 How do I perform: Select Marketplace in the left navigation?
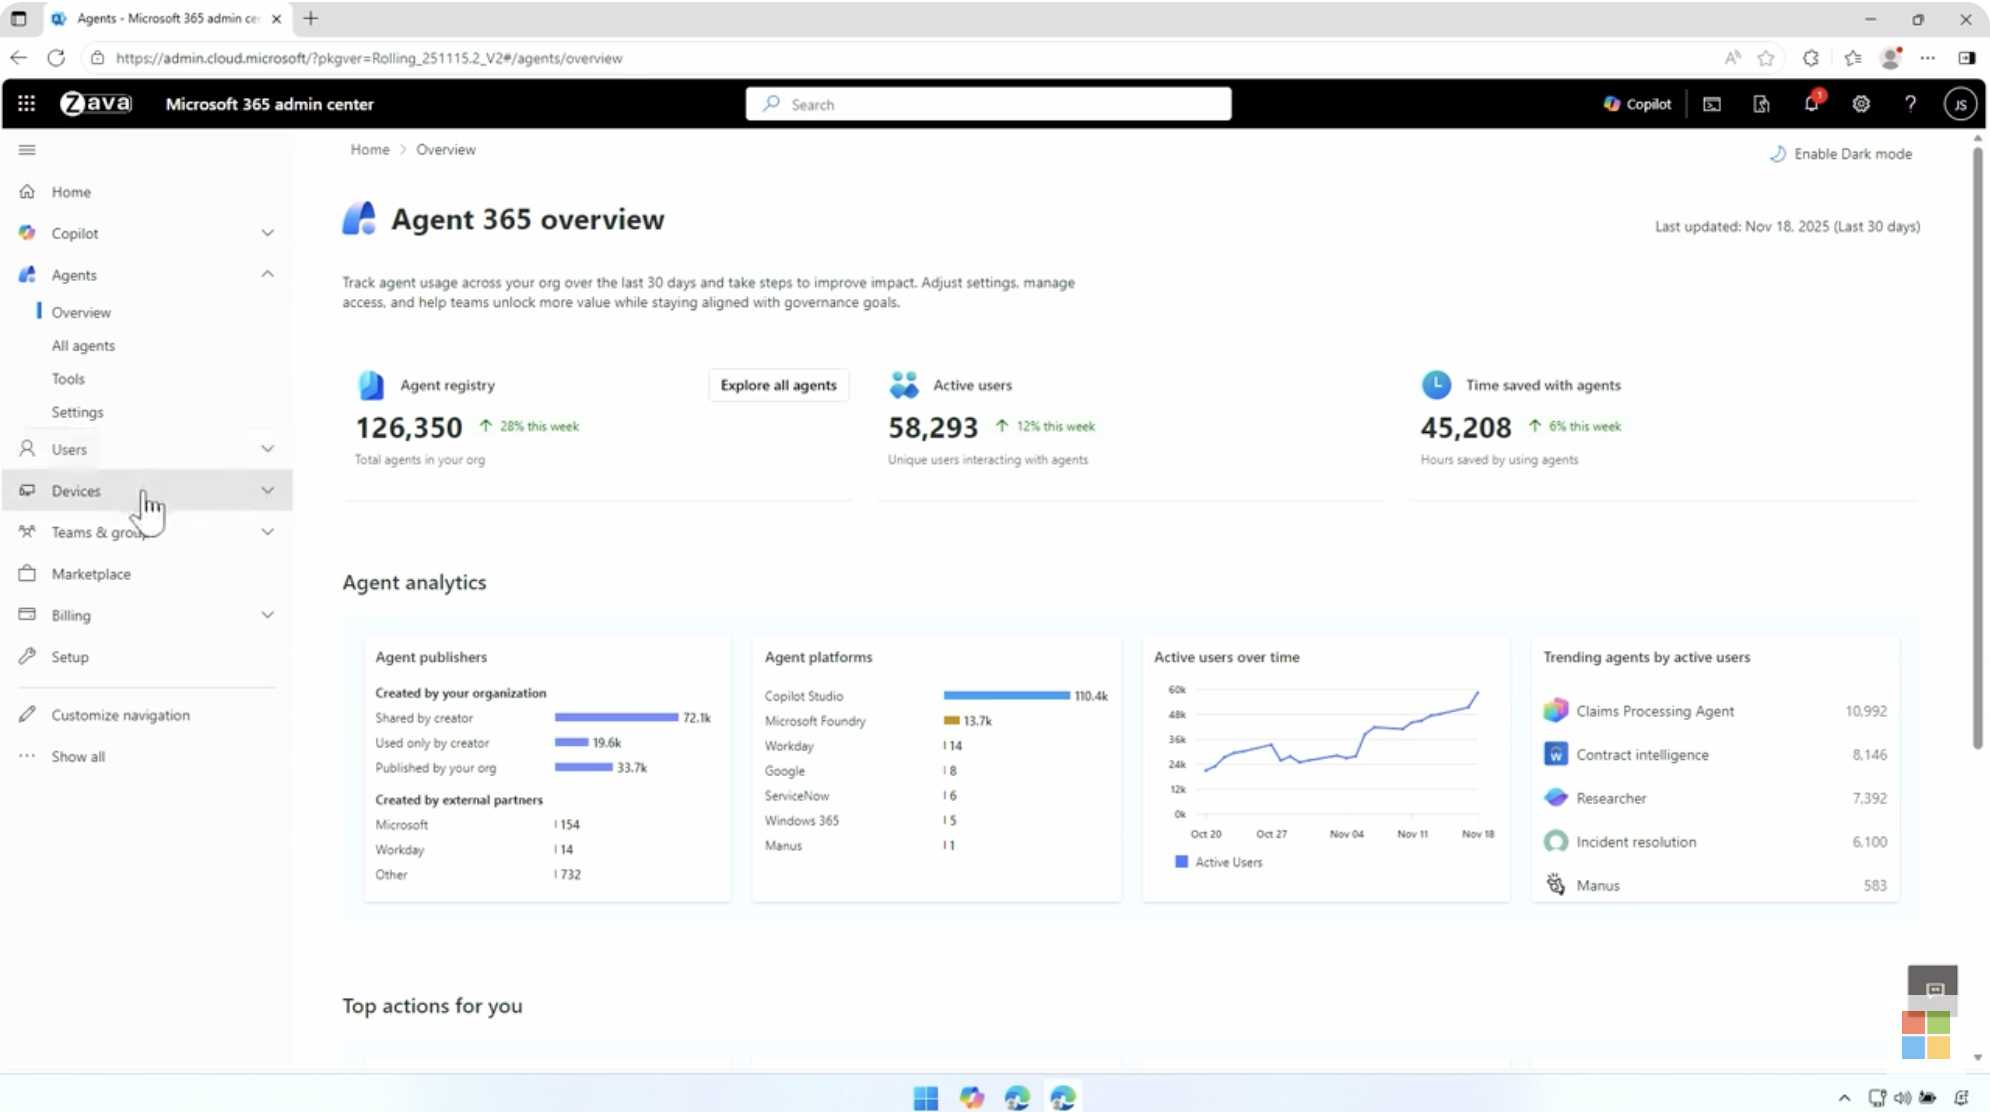91,573
